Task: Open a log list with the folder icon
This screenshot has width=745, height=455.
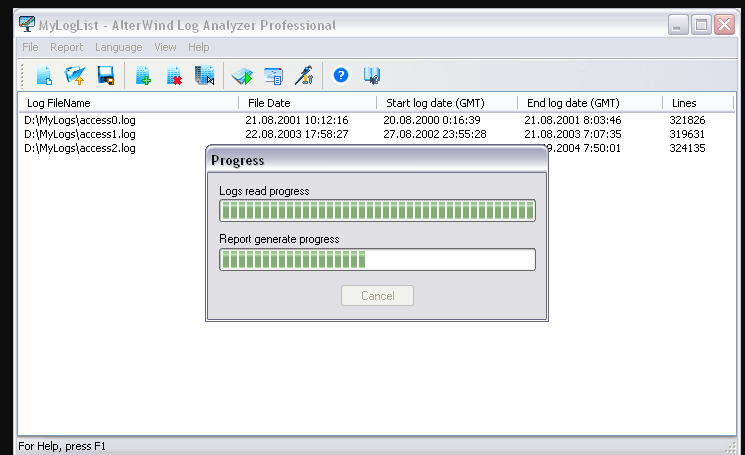Action: point(75,76)
